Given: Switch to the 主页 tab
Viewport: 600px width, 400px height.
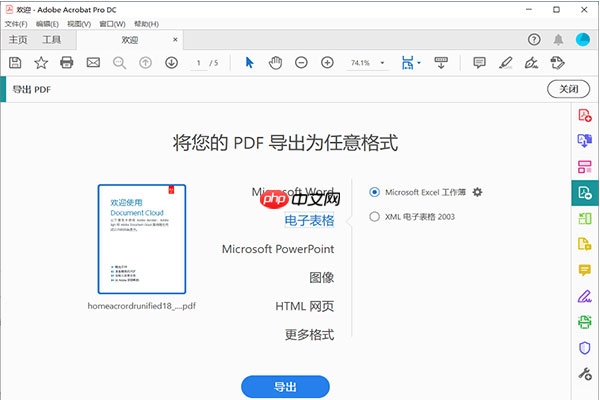Looking at the screenshot, I should click(18, 40).
